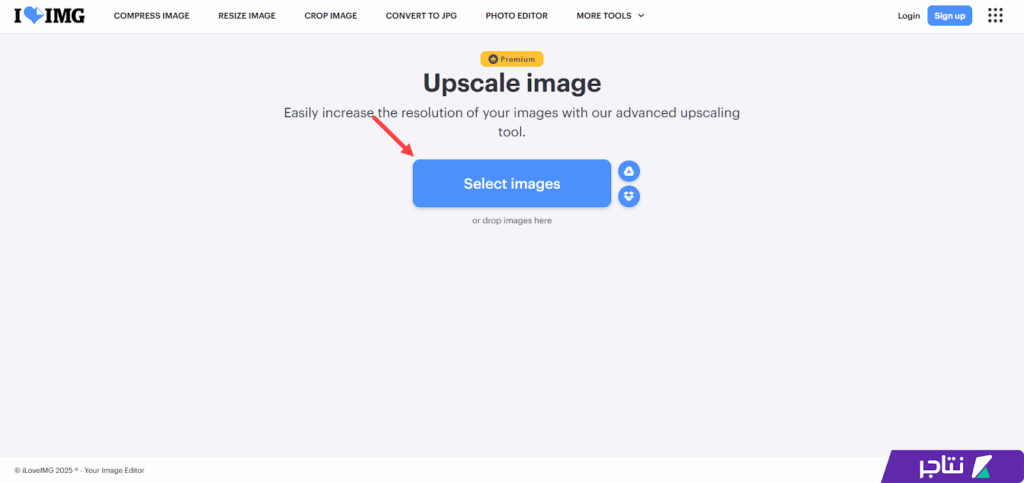
Task: Click the Premium crown badge
Action: pos(512,59)
